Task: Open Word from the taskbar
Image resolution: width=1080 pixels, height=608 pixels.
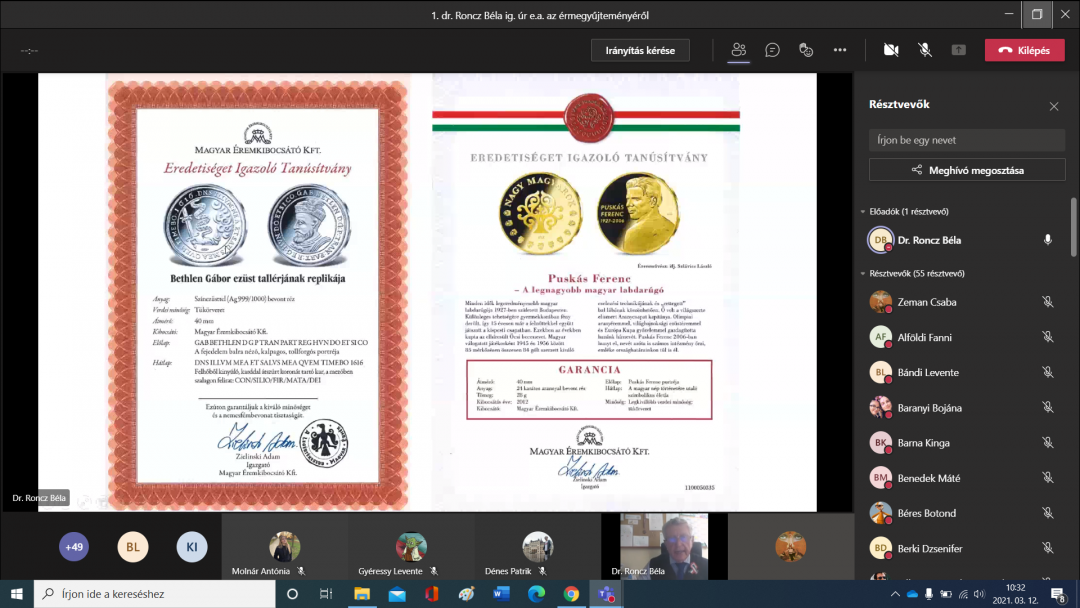Action: click(501, 594)
